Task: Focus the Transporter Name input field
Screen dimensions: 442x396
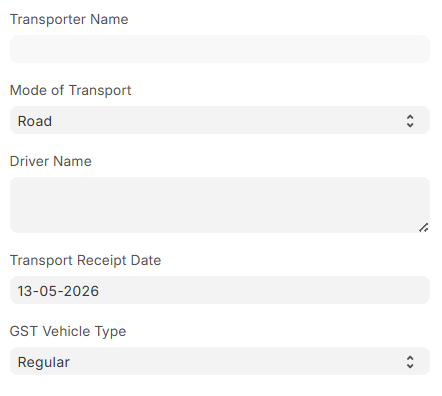Action: (x=220, y=49)
